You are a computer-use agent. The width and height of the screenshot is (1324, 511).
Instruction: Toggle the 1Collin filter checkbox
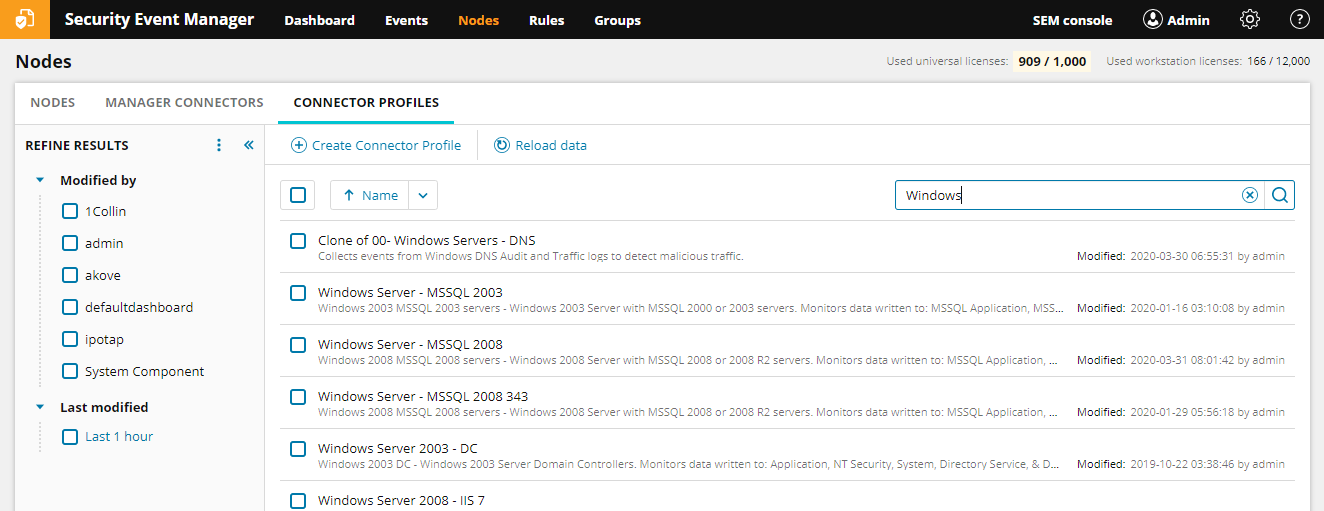[x=70, y=211]
